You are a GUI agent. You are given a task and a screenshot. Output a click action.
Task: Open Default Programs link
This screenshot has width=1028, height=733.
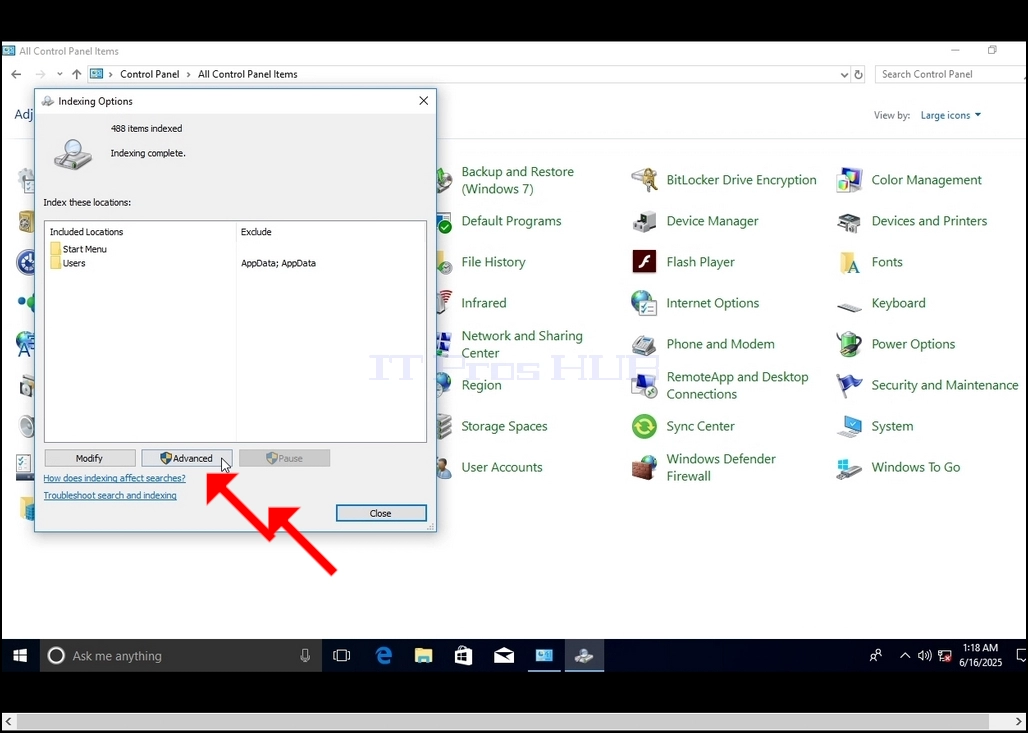pyautogui.click(x=511, y=221)
